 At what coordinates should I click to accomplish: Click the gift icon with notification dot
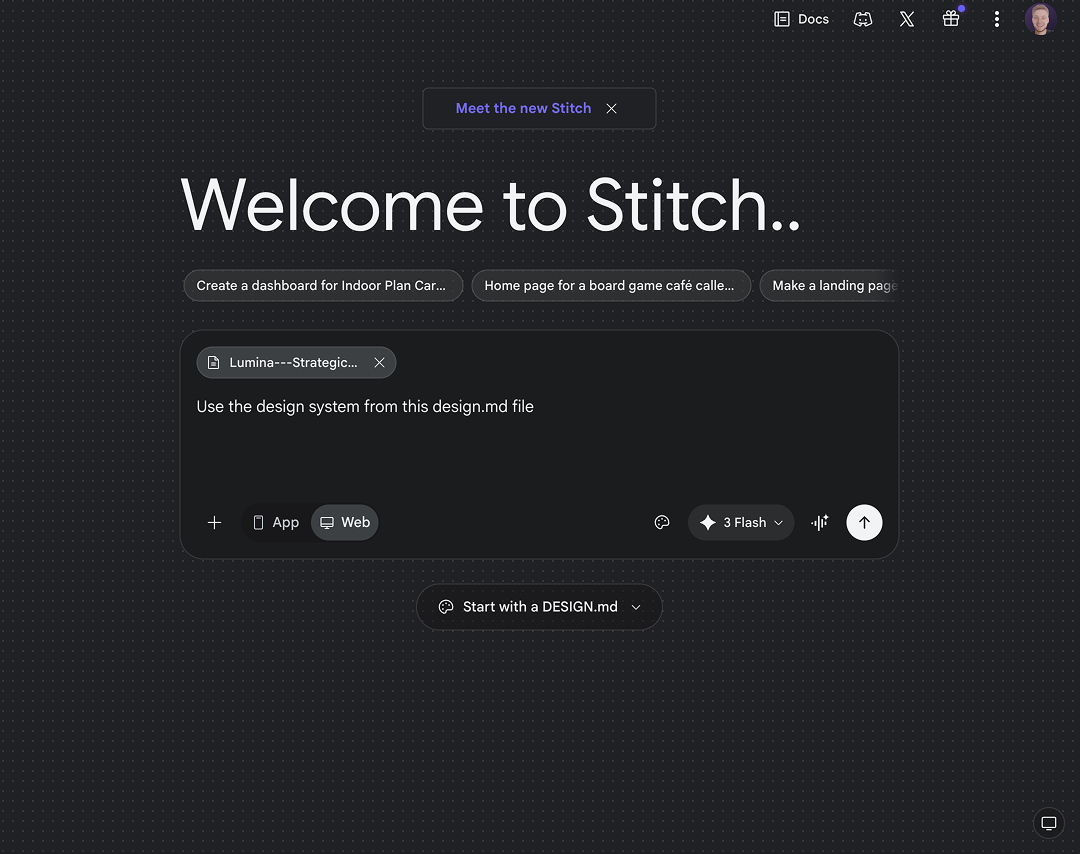(x=951, y=19)
